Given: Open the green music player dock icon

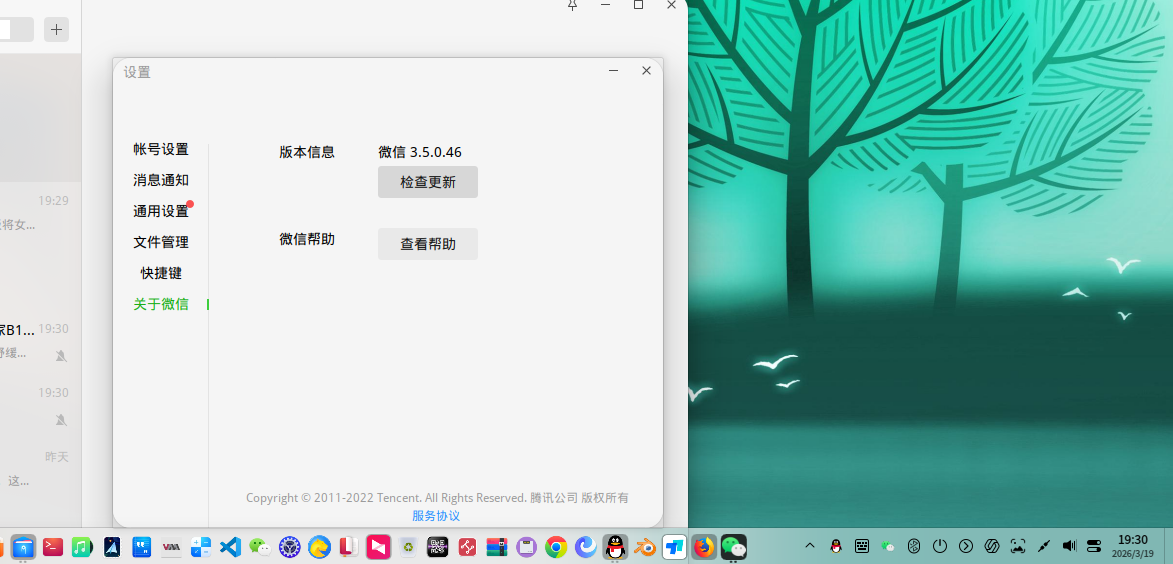Looking at the screenshot, I should click(x=82, y=548).
